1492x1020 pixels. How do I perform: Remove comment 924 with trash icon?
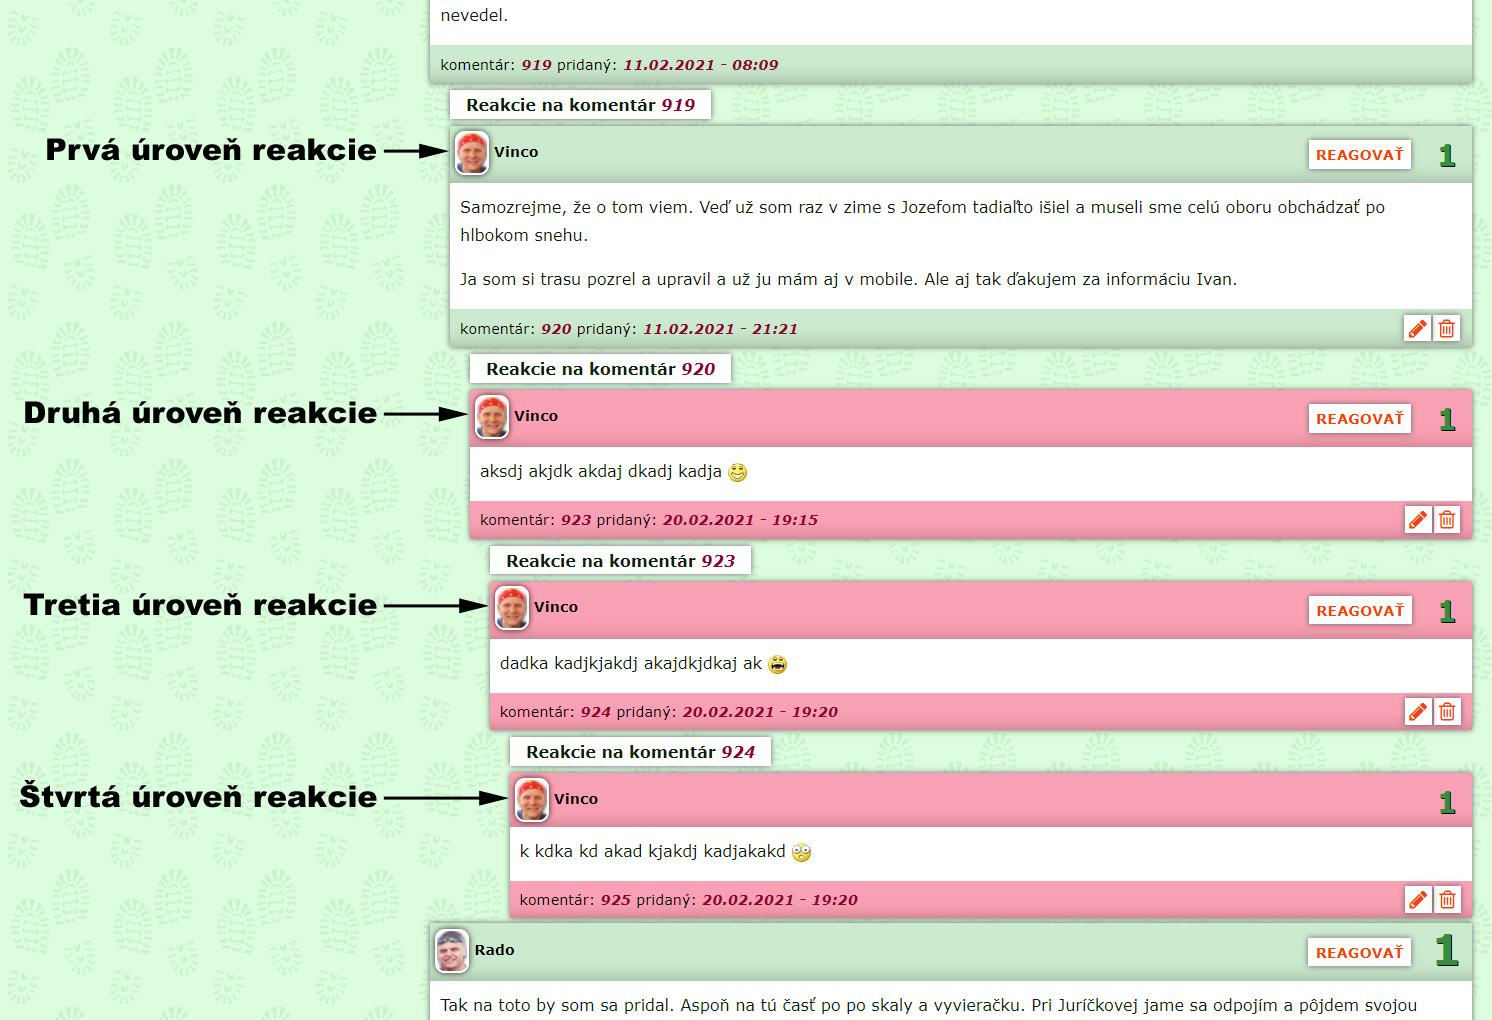point(1447,712)
